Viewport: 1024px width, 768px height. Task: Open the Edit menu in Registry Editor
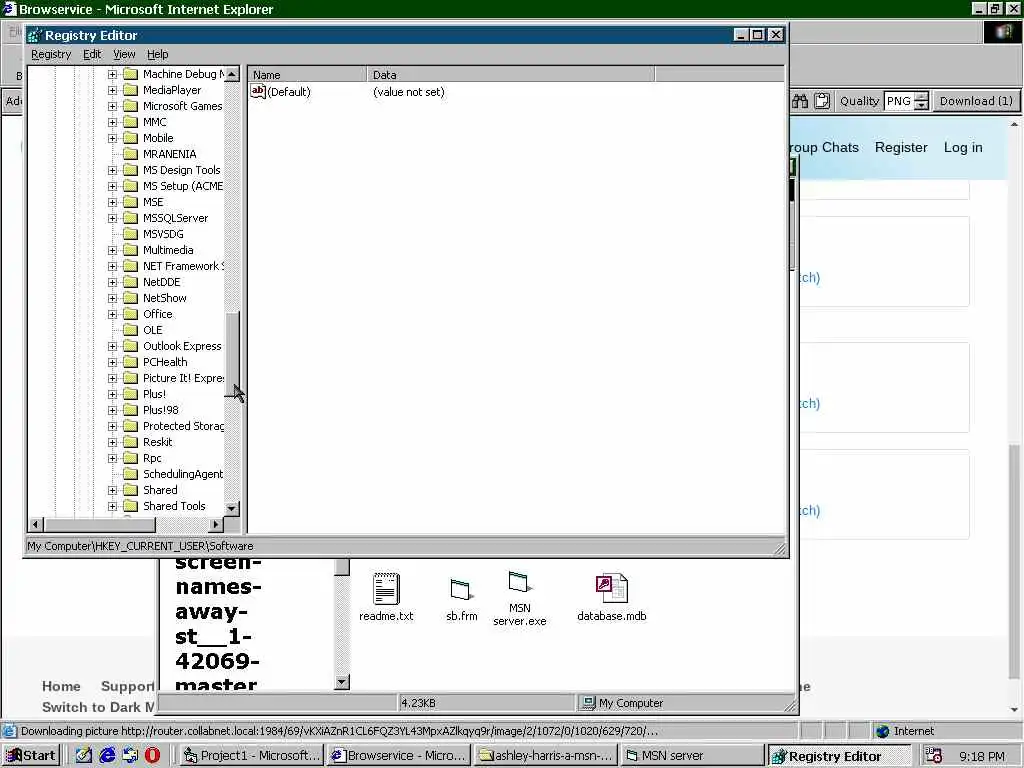coord(92,54)
